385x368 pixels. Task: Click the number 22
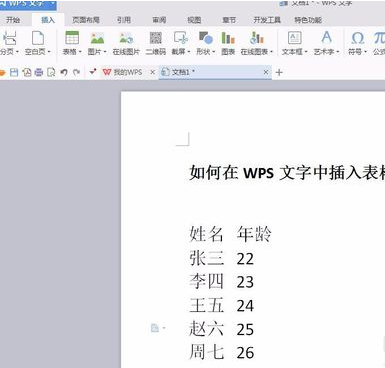tap(245, 259)
